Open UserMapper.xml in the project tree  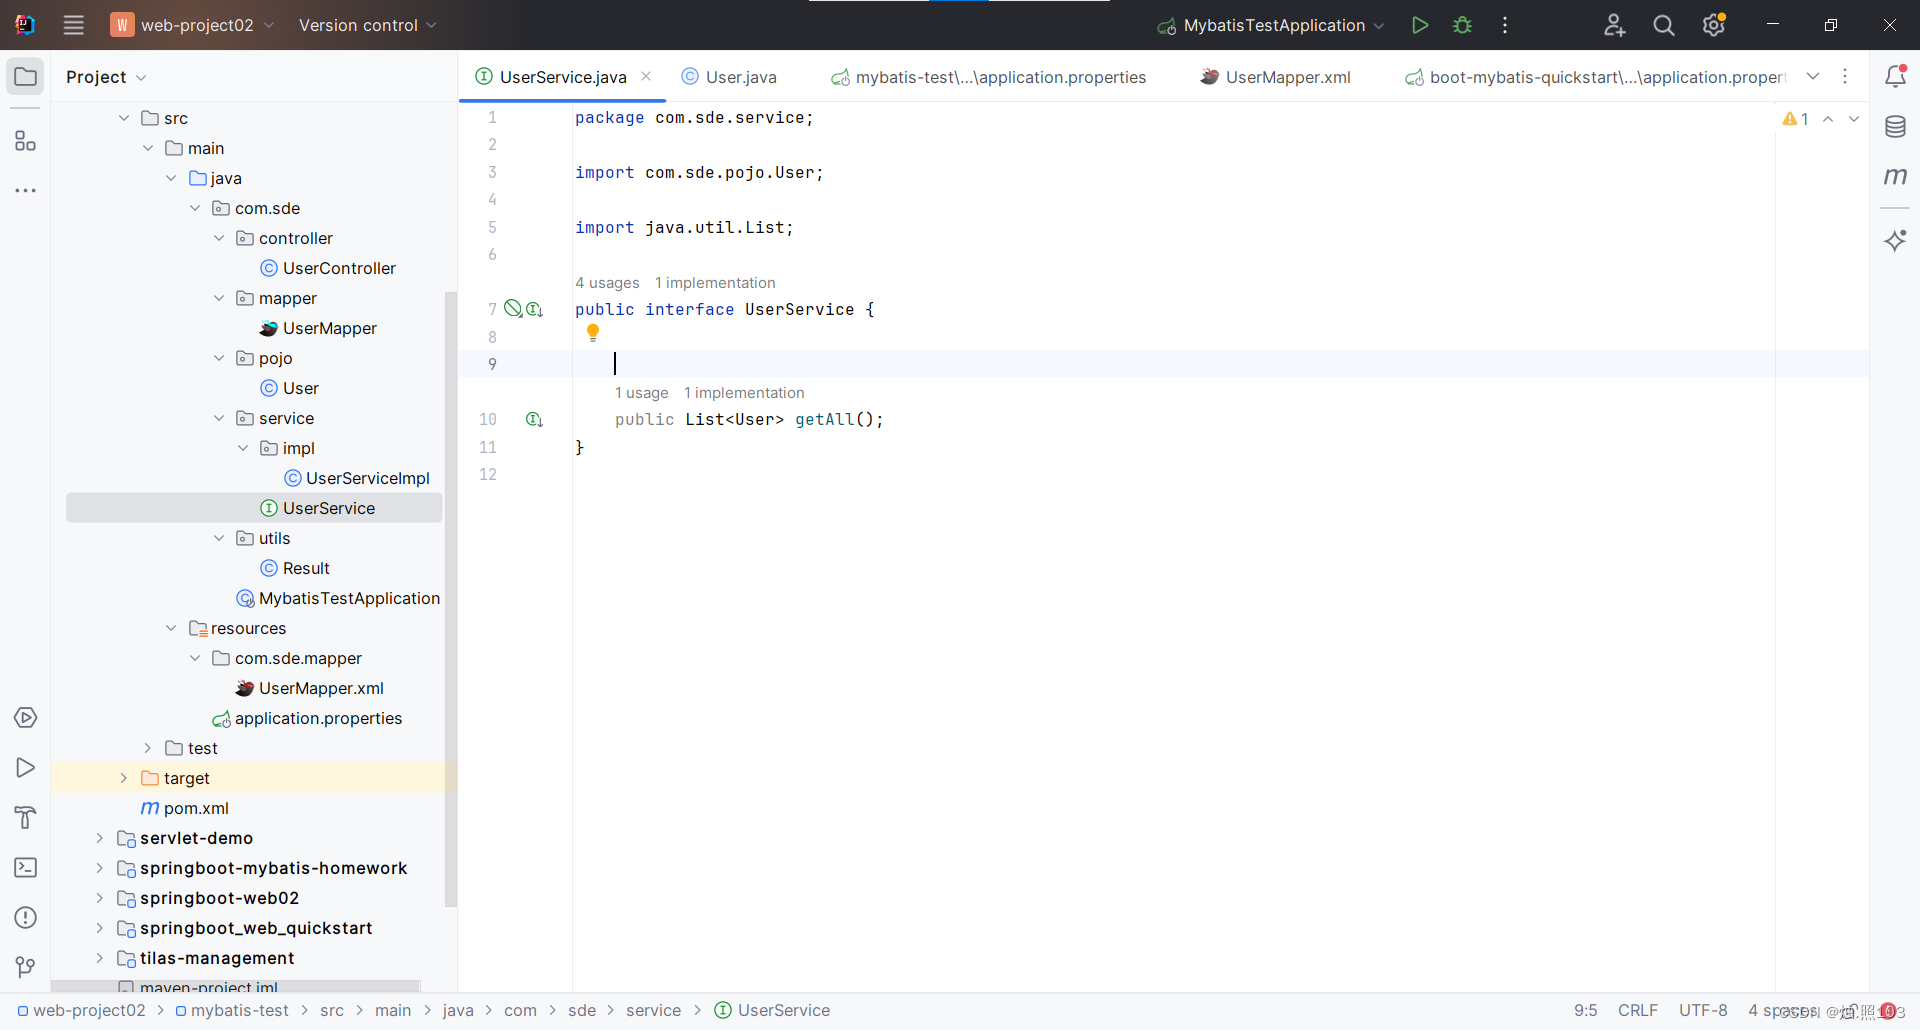[x=321, y=688]
